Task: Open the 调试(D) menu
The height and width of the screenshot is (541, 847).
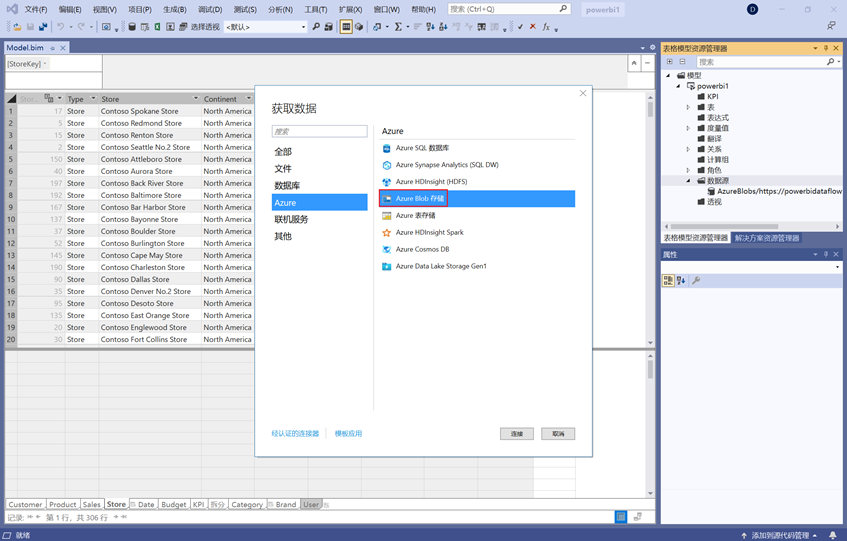Action: (x=210, y=9)
